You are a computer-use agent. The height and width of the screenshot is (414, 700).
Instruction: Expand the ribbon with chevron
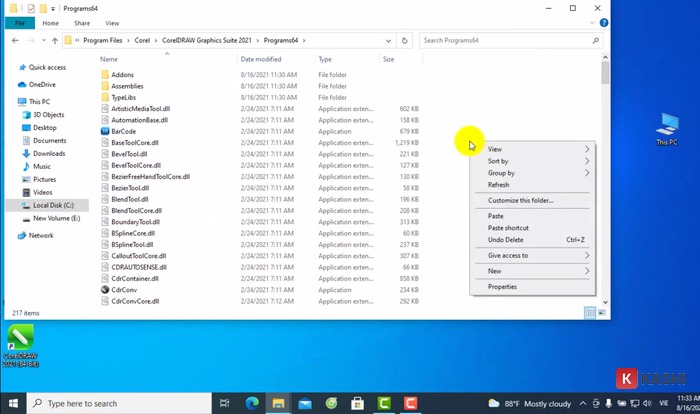pos(591,22)
